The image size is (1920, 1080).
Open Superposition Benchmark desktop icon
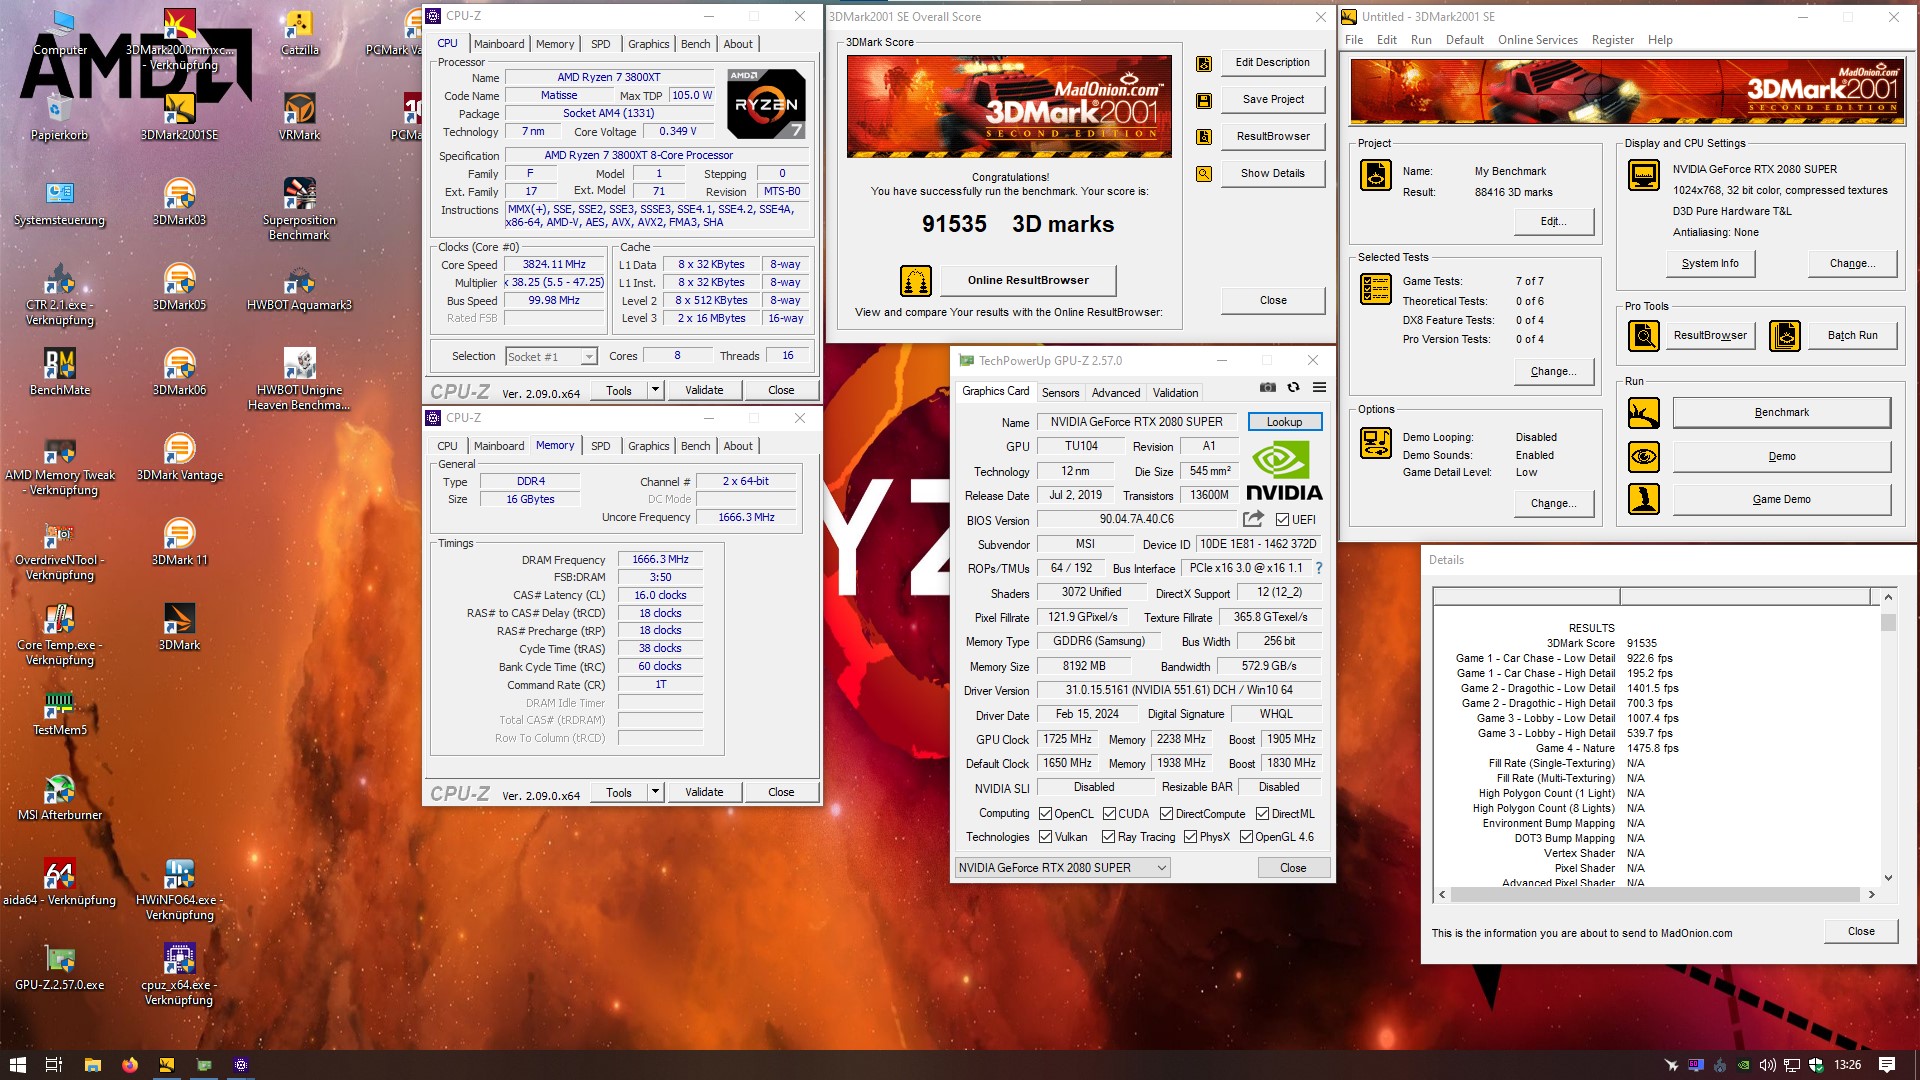299,209
